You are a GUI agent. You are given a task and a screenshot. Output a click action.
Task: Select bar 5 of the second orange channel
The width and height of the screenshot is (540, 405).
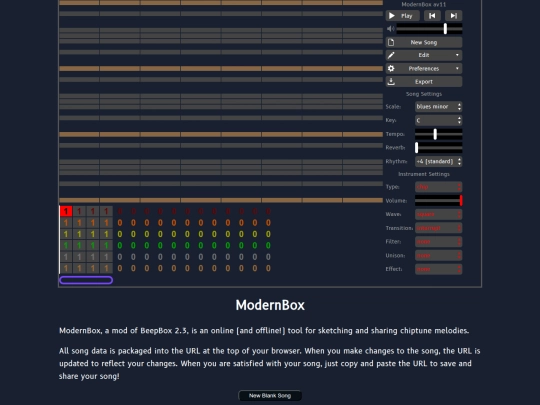120,223
